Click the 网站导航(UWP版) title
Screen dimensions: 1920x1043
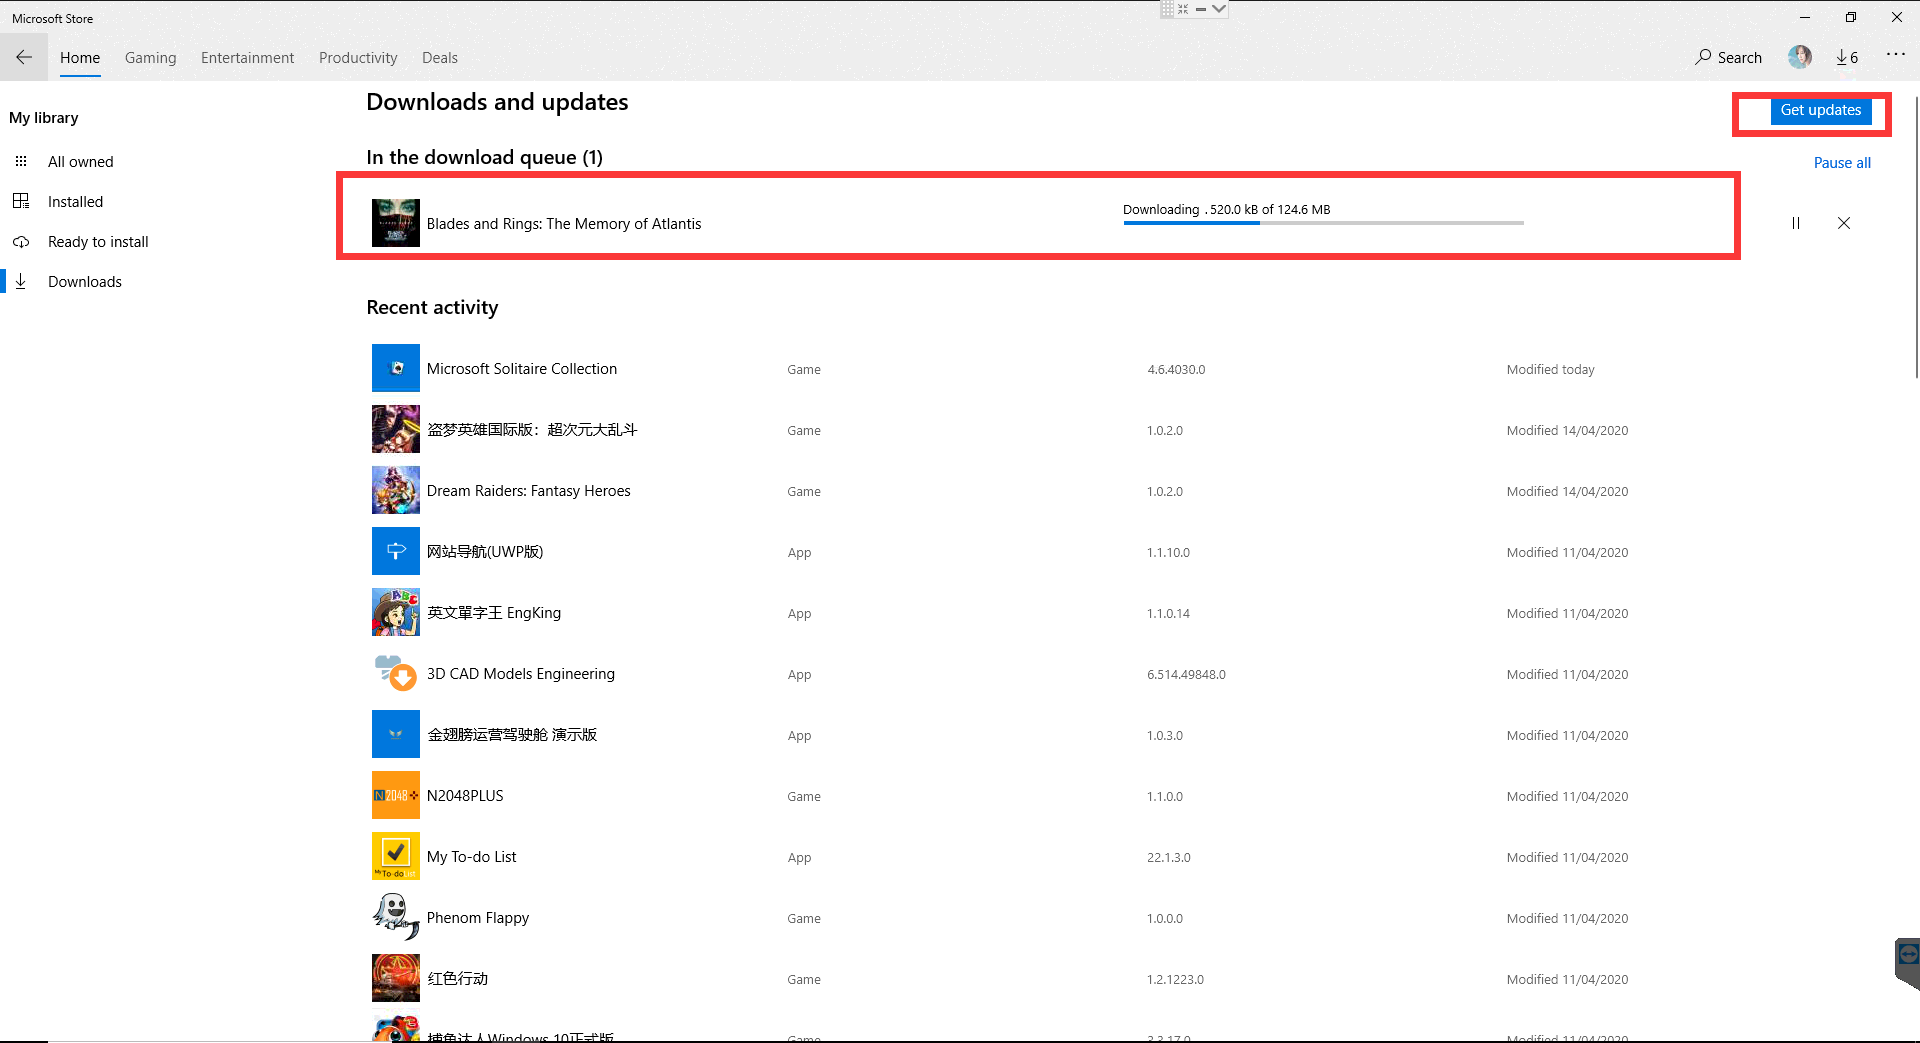[x=485, y=551]
